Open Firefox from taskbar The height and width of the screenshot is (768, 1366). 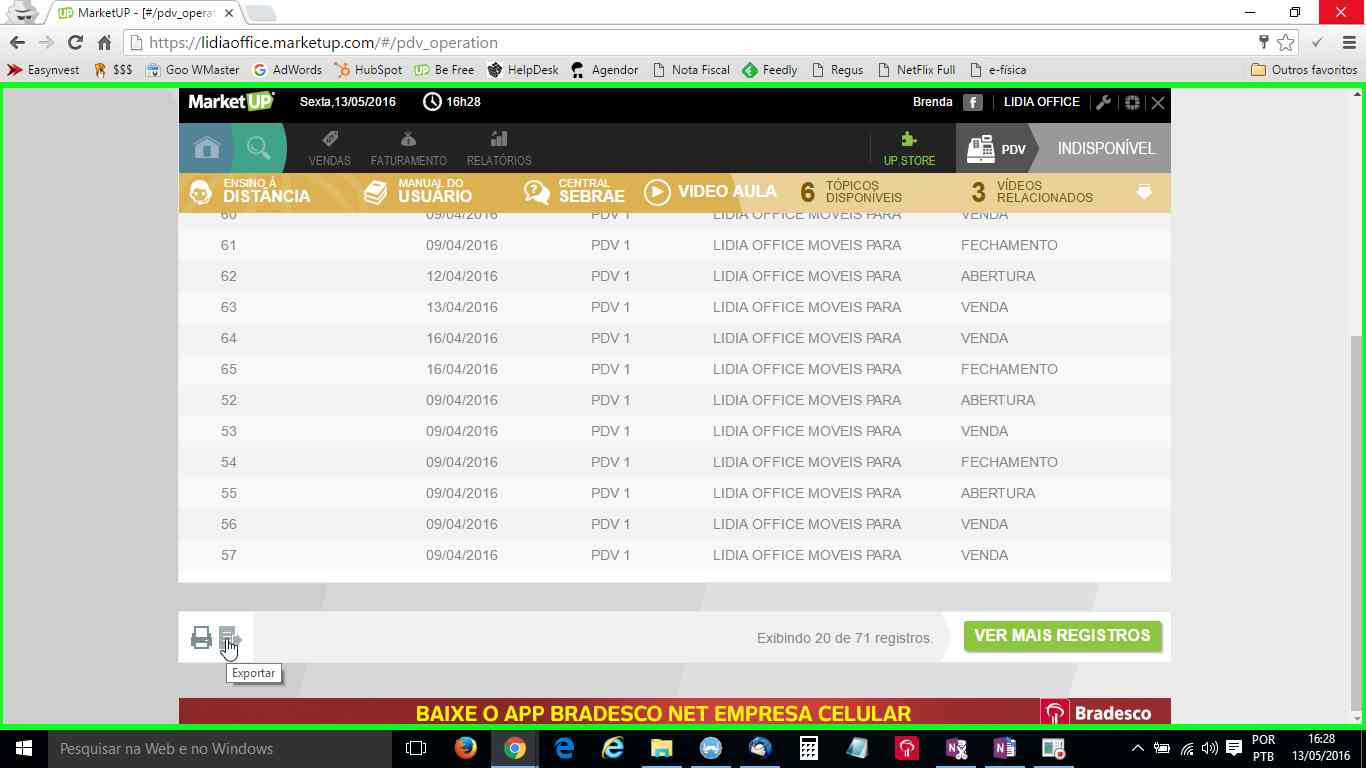[466, 748]
